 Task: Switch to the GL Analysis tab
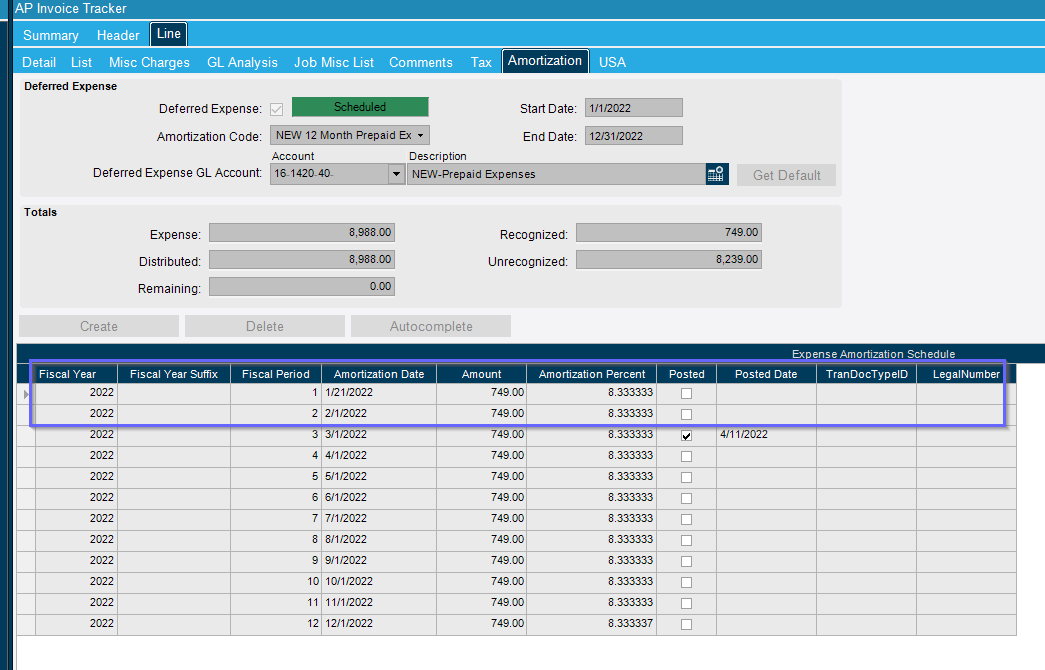point(242,62)
